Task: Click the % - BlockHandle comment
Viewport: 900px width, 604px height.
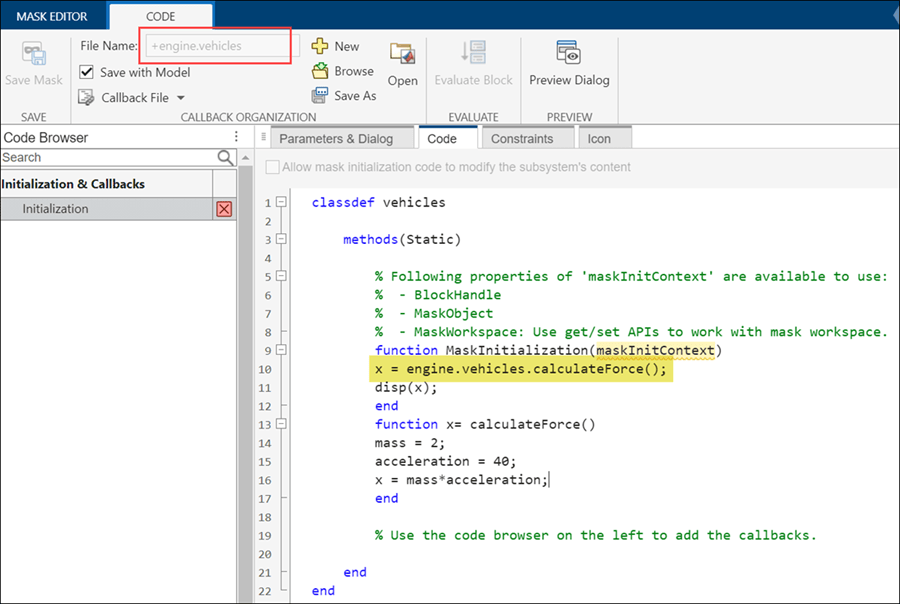Action: tap(438, 295)
